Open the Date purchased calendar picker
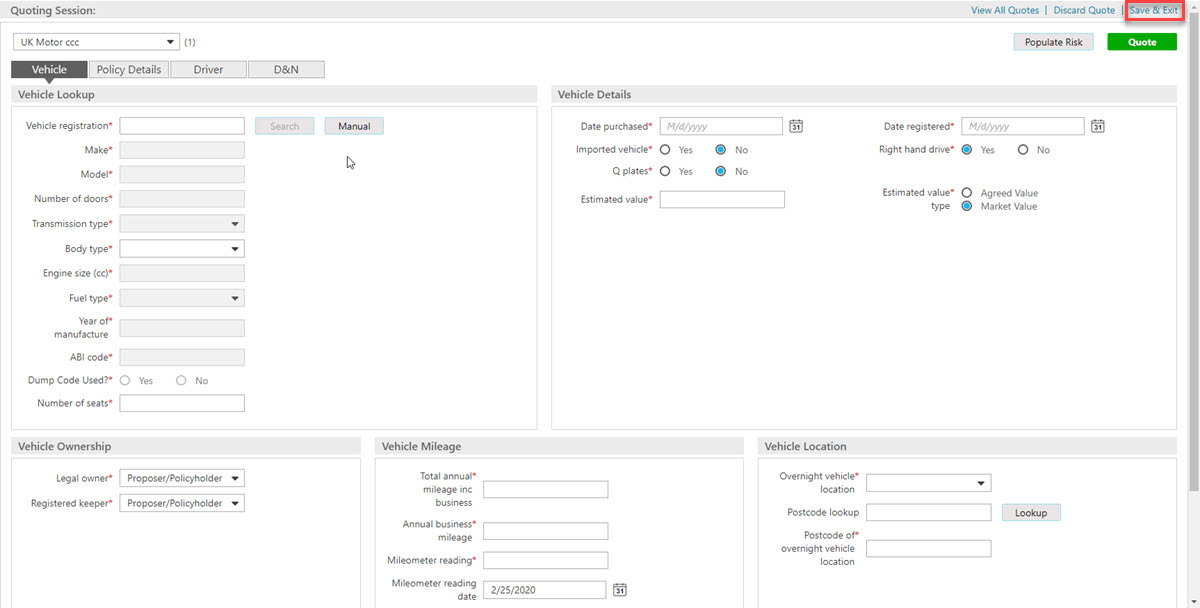This screenshot has width=1200, height=608. pyautogui.click(x=796, y=126)
